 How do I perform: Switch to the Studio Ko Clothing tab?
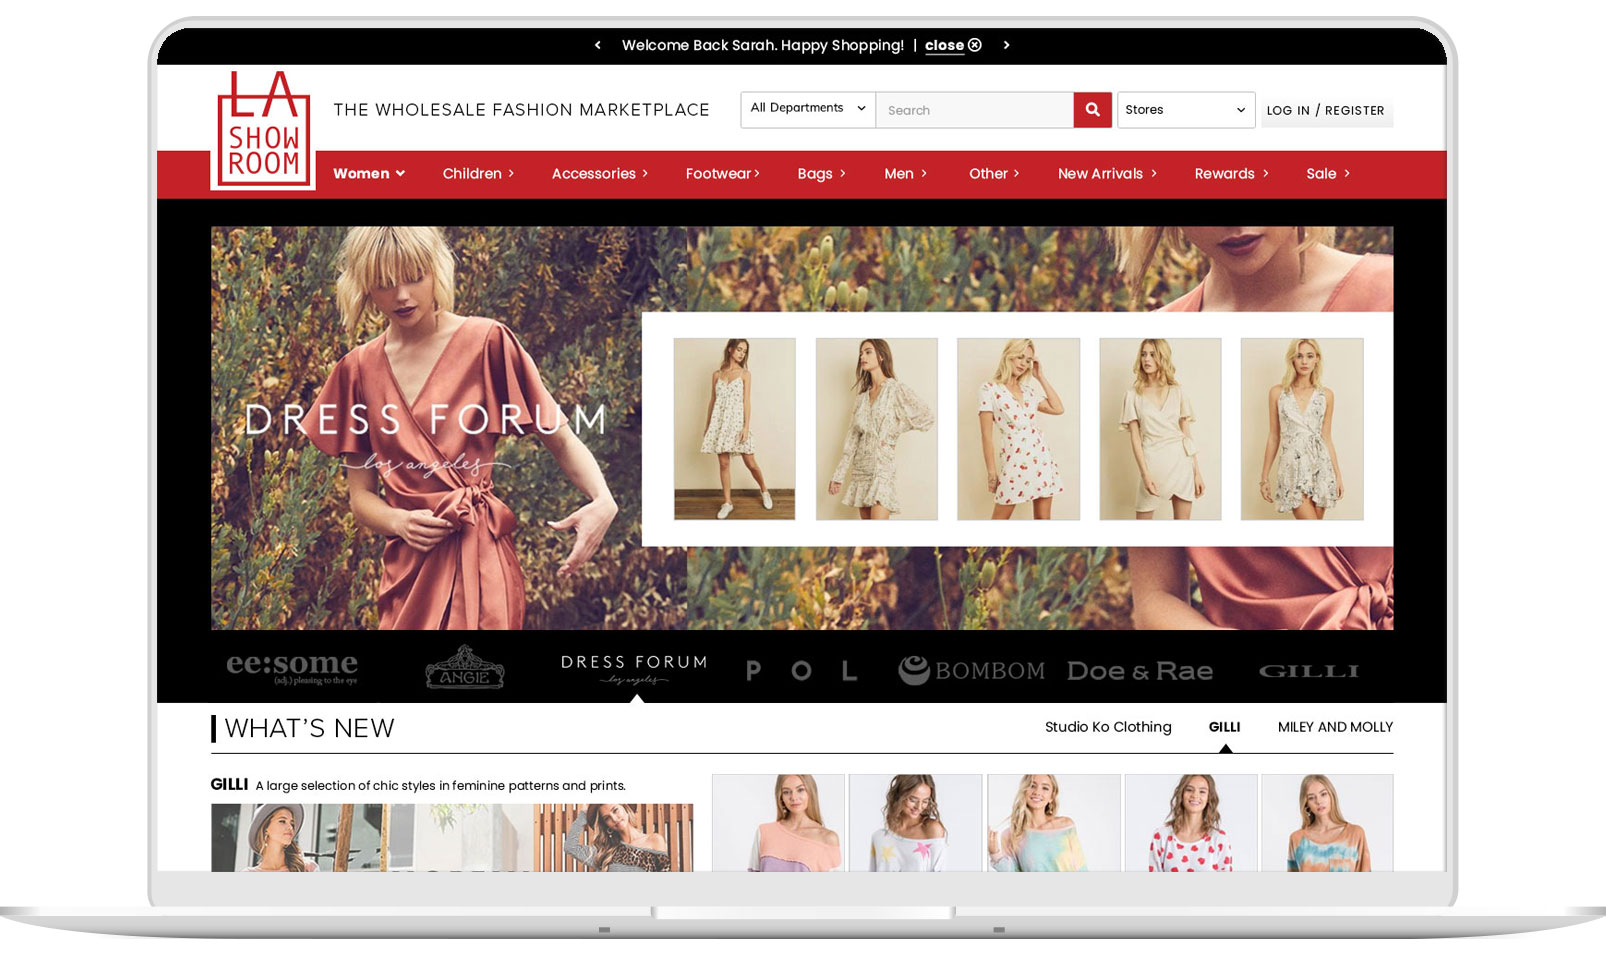coord(1107,727)
